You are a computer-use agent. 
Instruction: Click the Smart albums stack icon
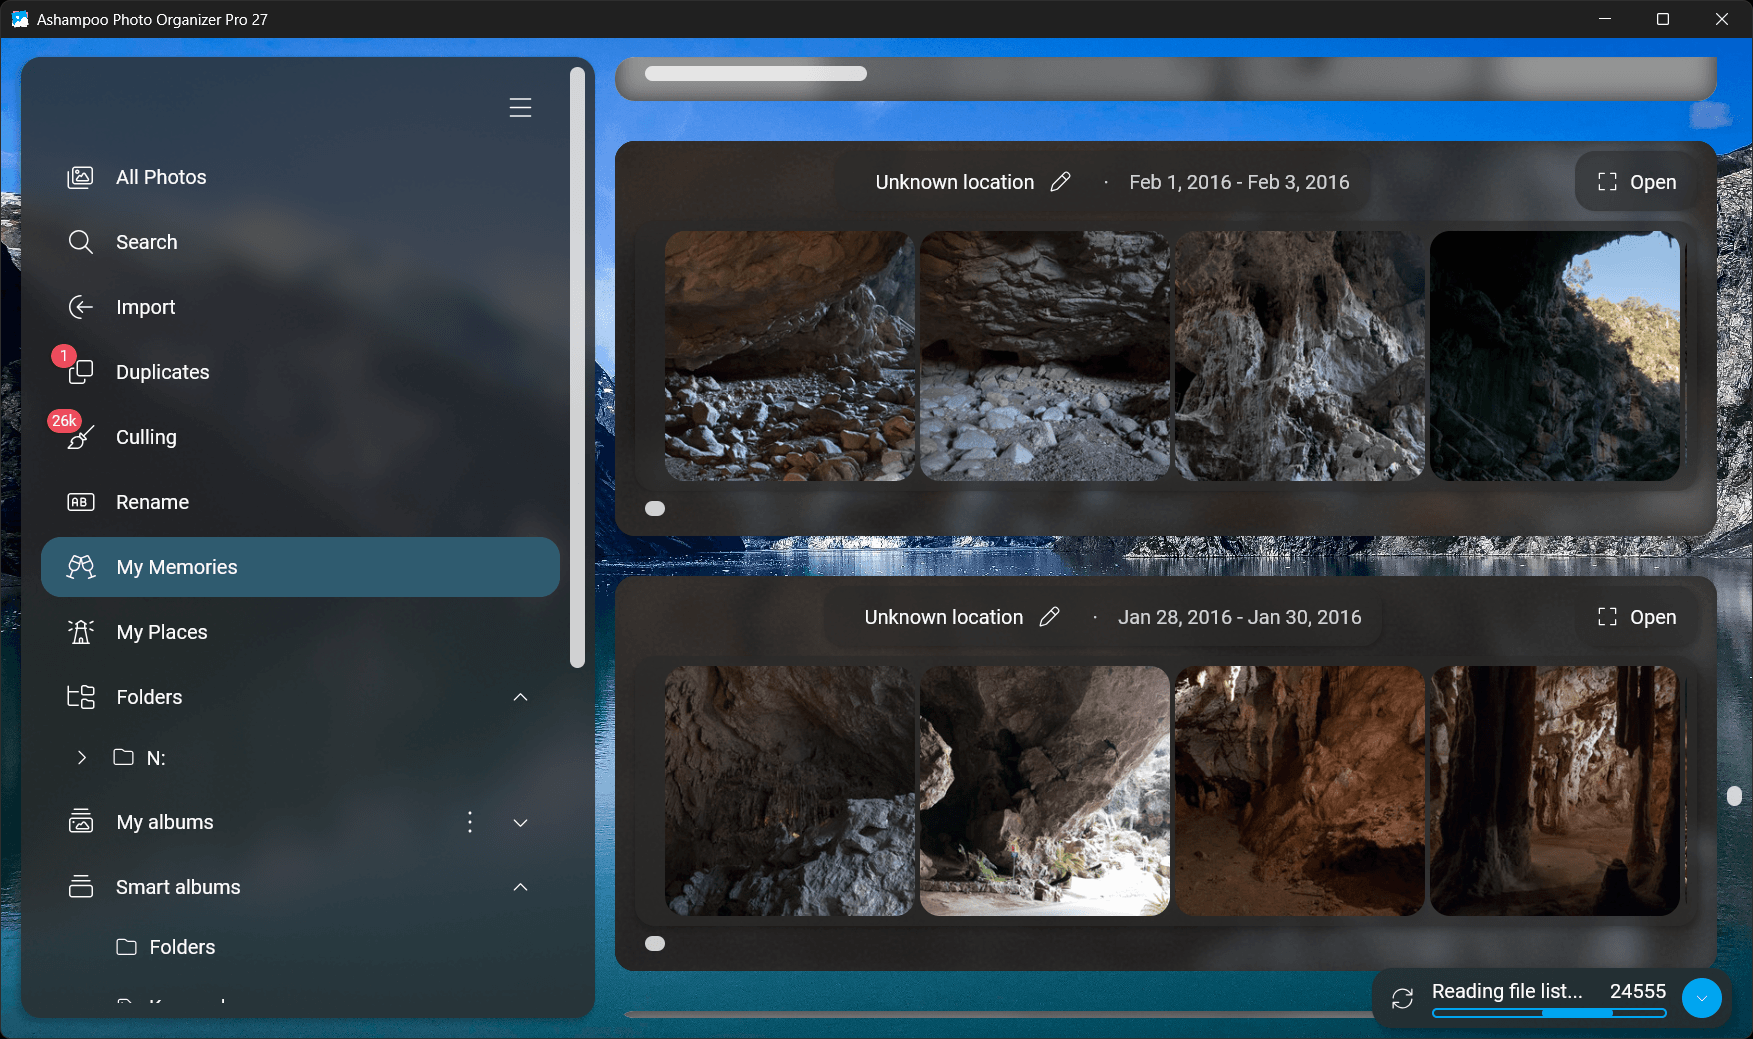tap(80, 887)
